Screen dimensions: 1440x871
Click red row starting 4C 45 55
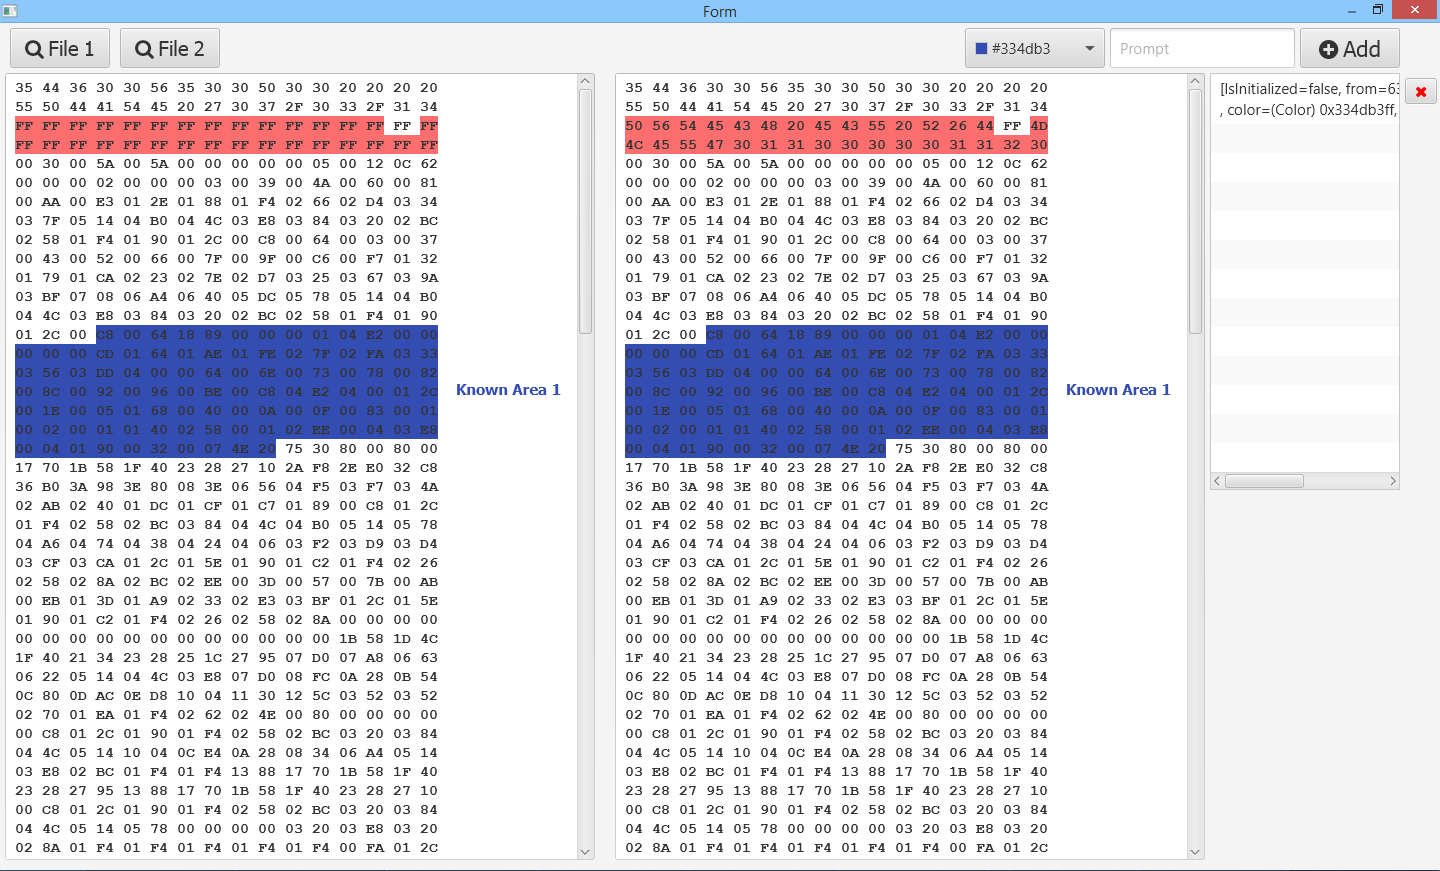[x=836, y=145]
